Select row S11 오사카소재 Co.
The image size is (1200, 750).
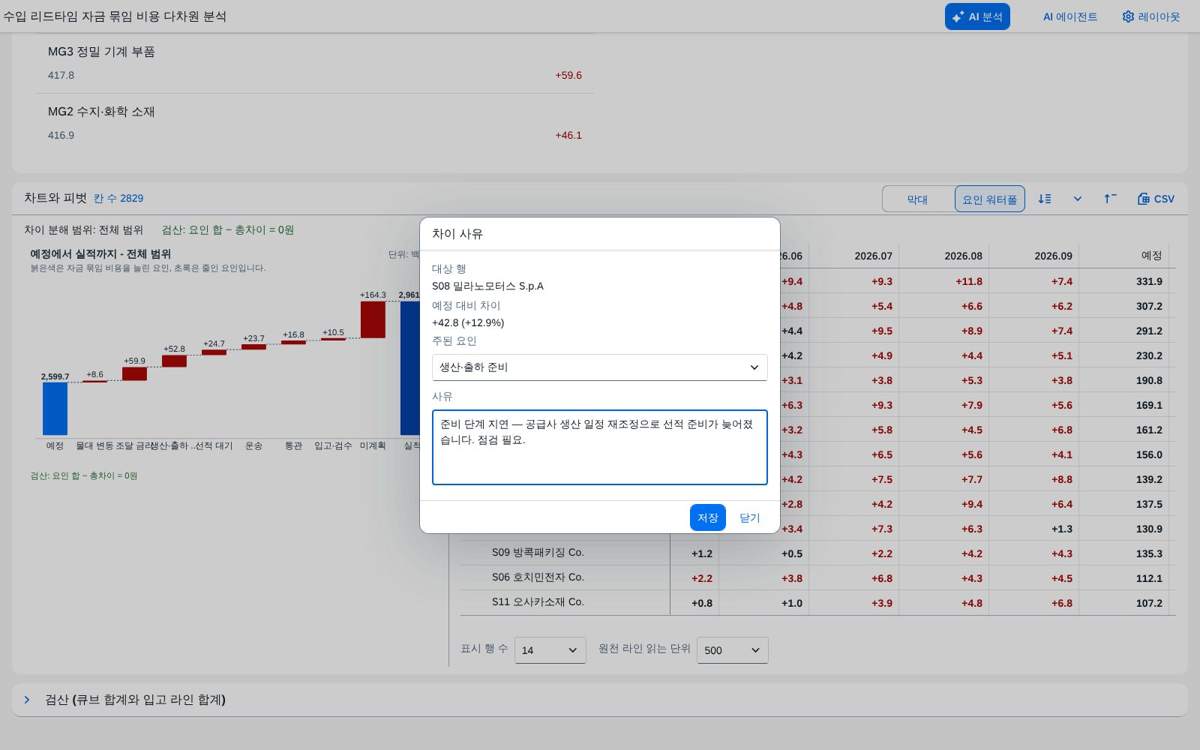tap(537, 602)
